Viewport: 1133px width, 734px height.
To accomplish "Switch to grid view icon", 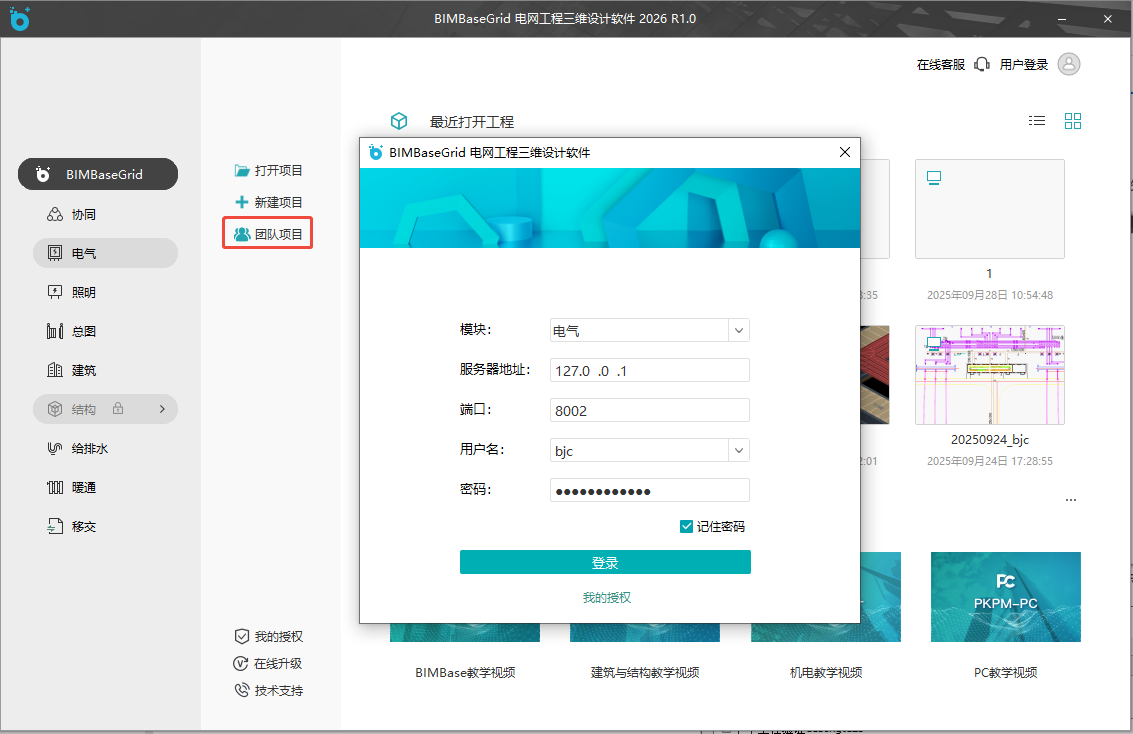I will point(1073,121).
